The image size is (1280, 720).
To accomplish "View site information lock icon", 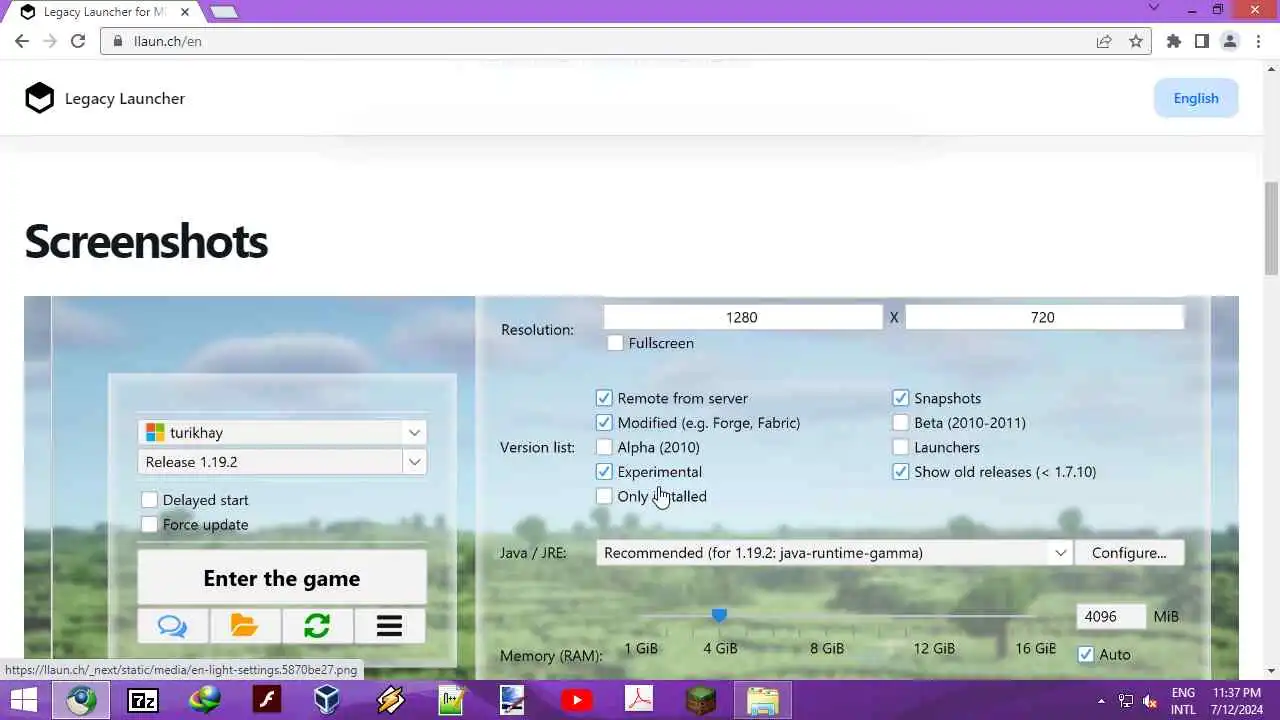I will [x=117, y=41].
